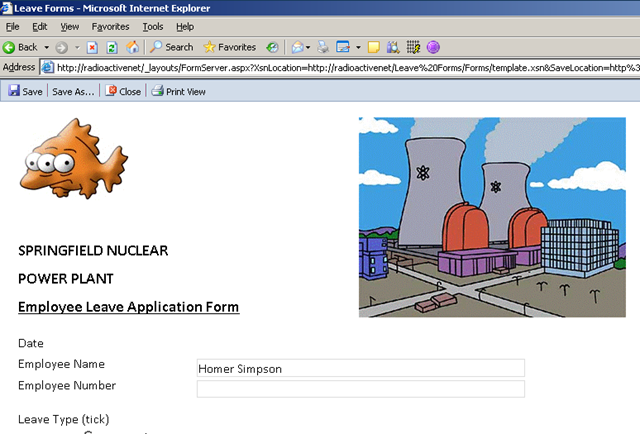Open the History globe icon
Image resolution: width=640 pixels, height=434 pixels.
(272, 47)
